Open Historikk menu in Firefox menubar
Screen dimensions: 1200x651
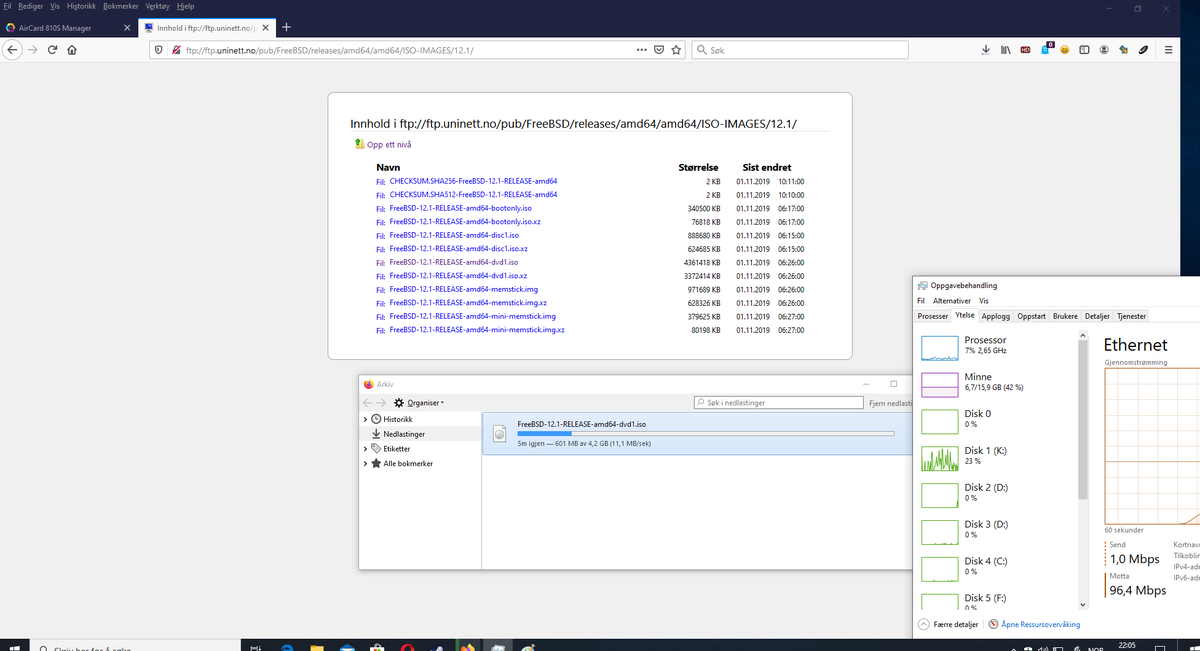coord(80,6)
